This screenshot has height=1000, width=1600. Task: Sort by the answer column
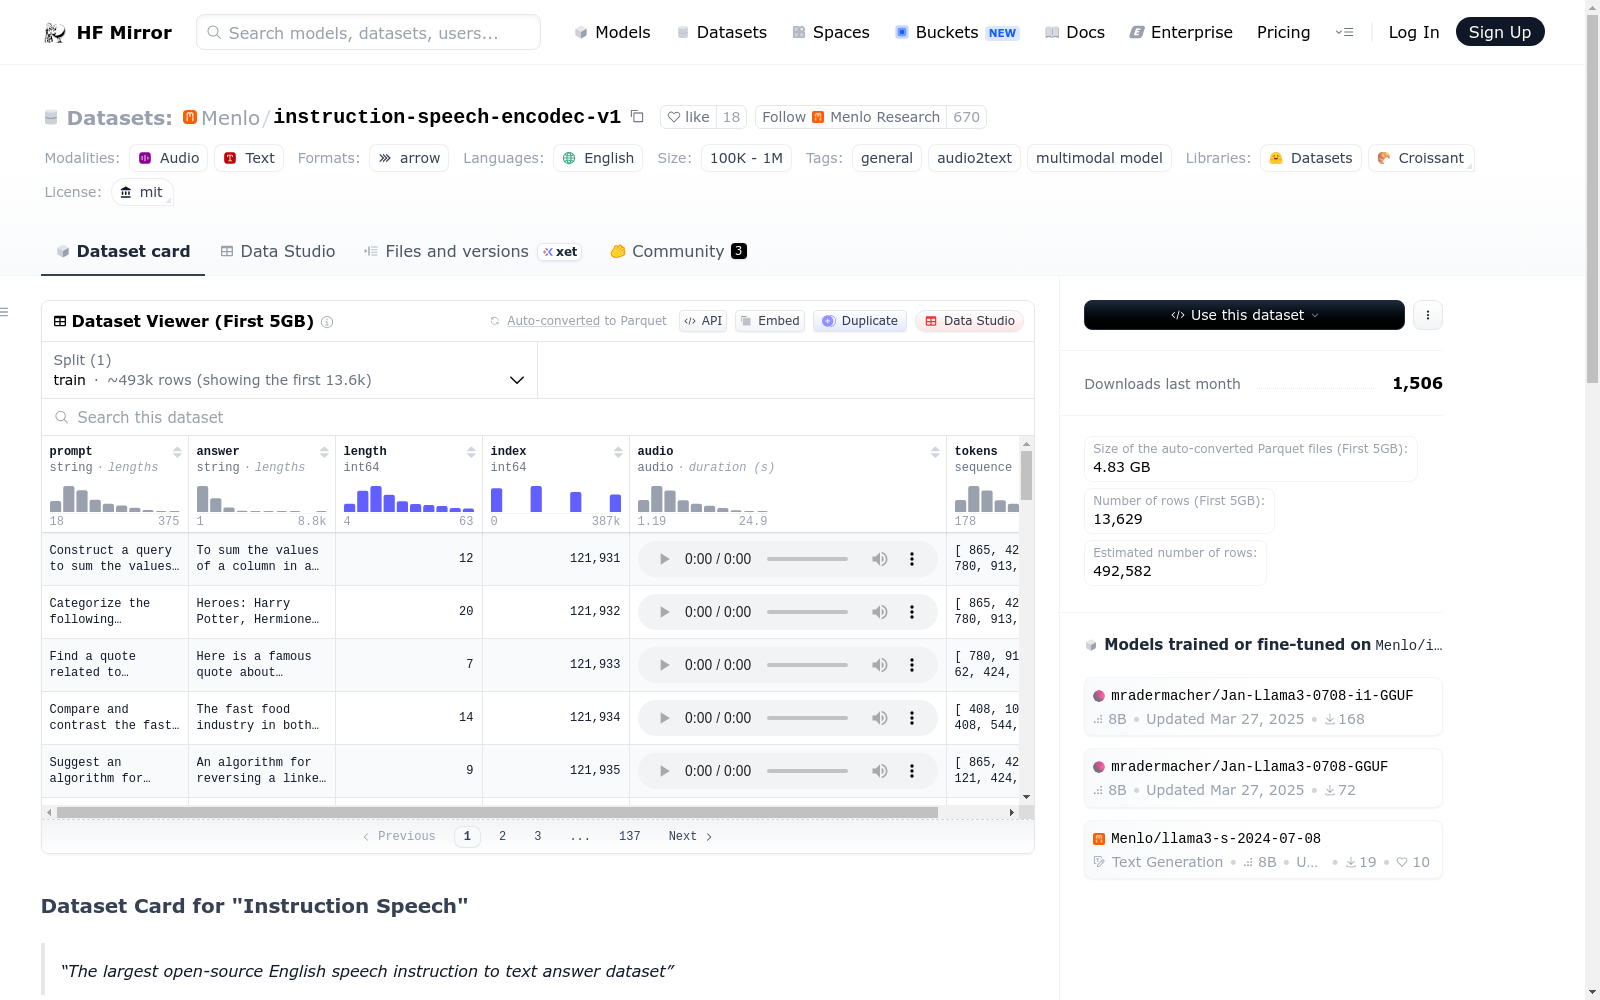324,452
